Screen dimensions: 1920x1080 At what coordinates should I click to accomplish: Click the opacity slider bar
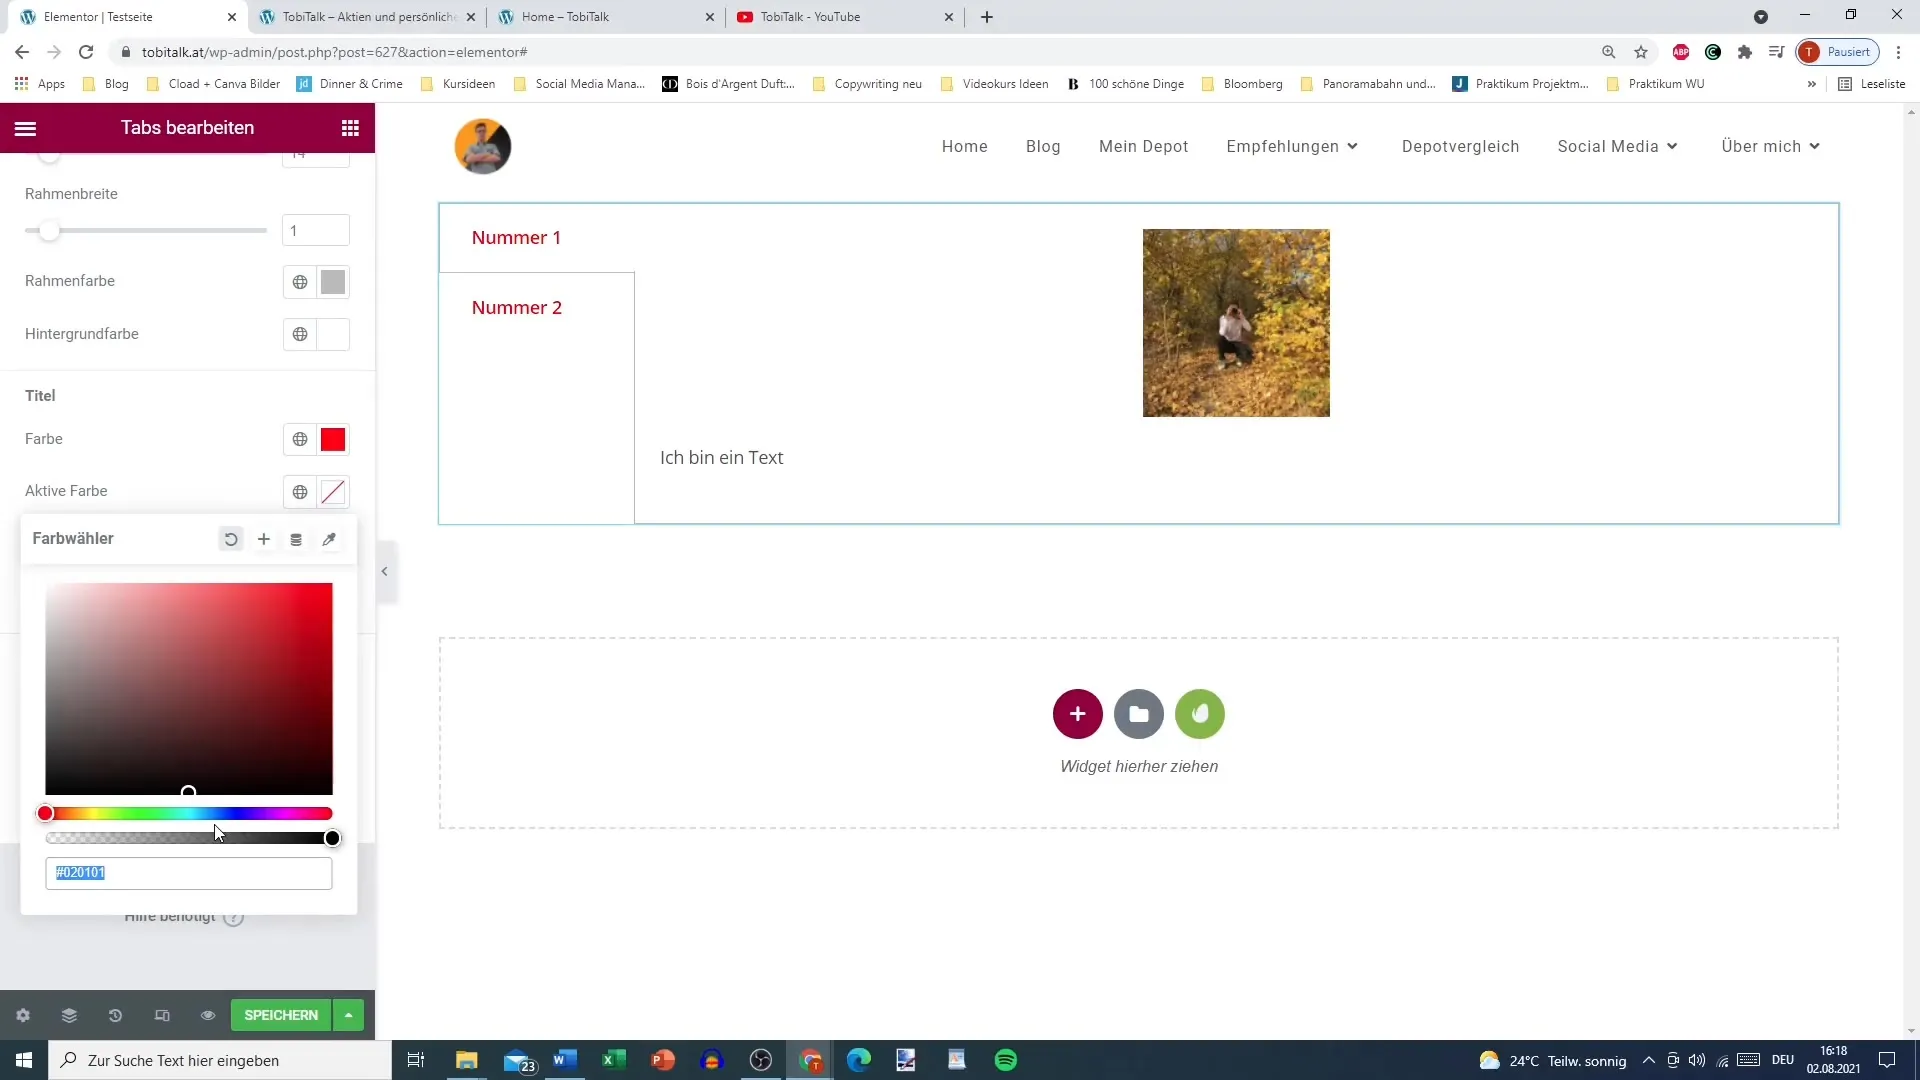click(189, 838)
